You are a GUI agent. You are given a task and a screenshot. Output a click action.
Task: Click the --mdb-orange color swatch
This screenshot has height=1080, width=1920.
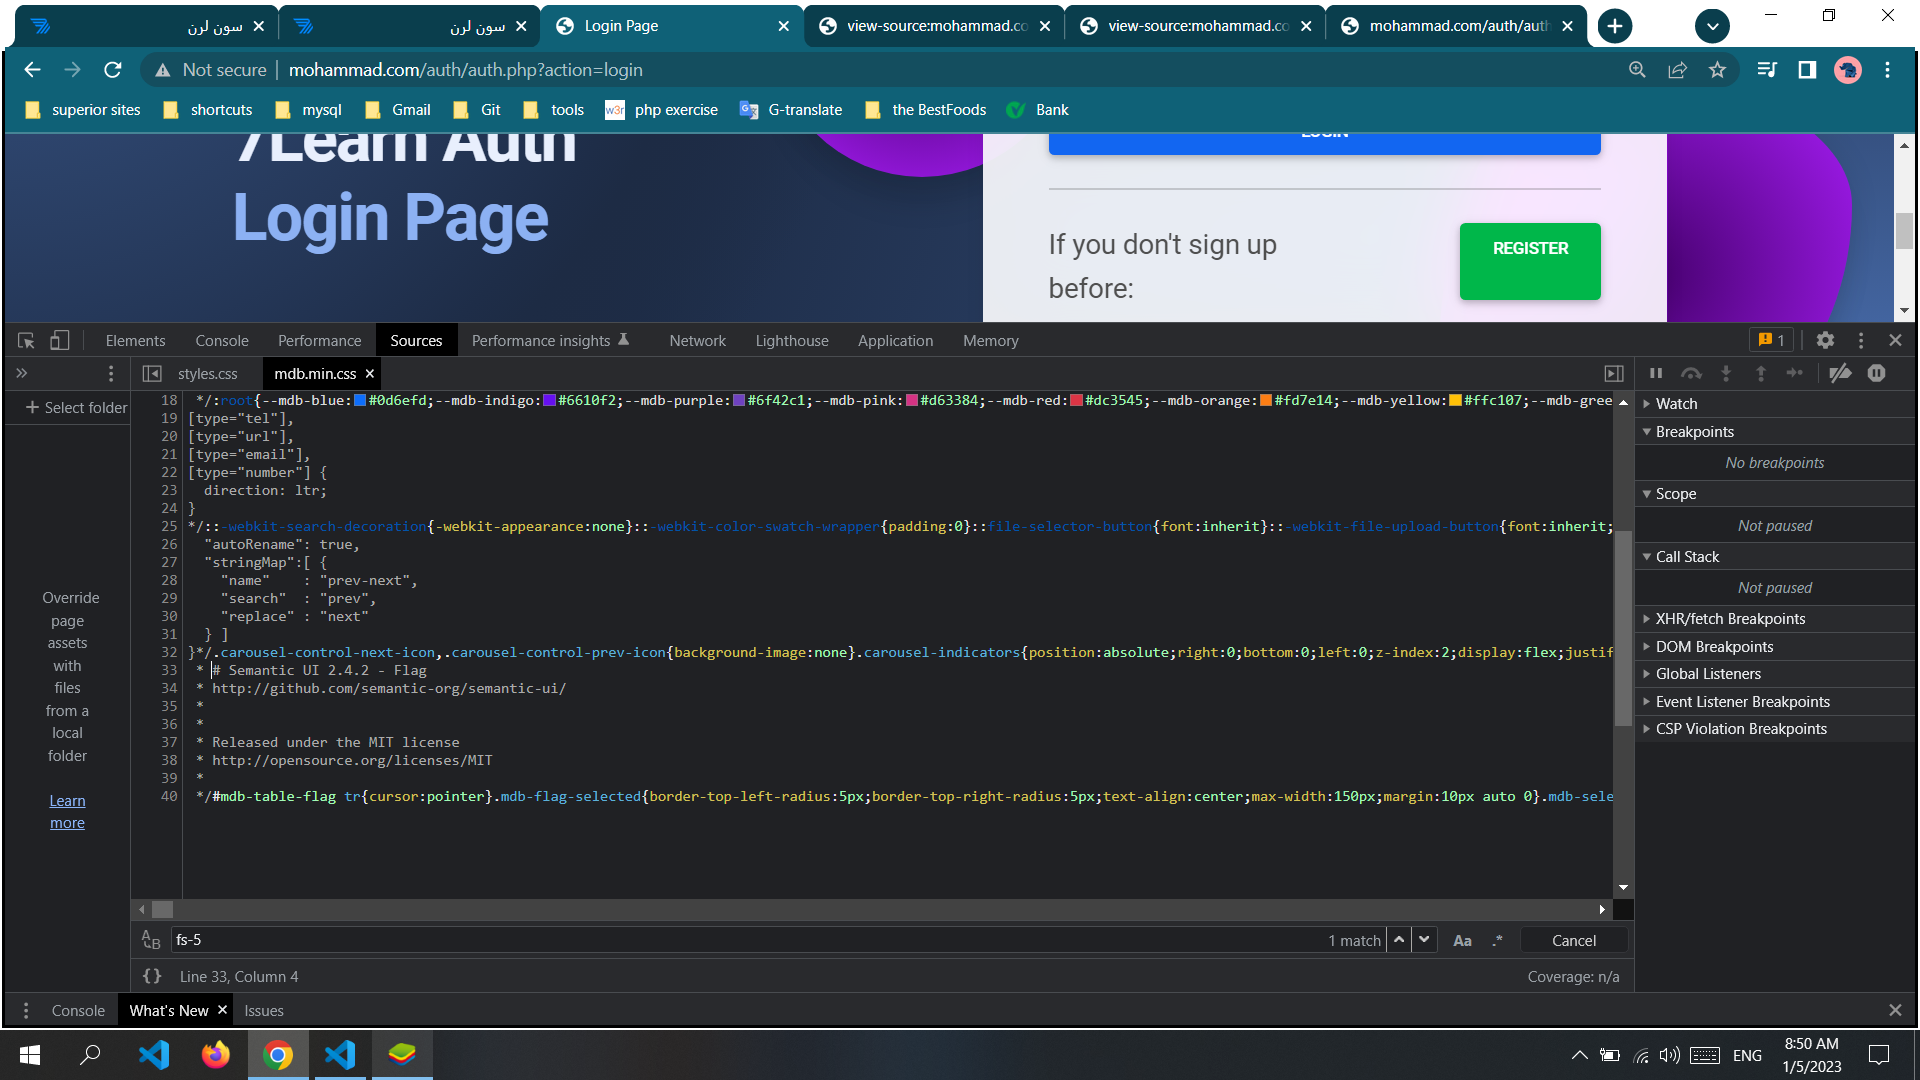(1266, 401)
